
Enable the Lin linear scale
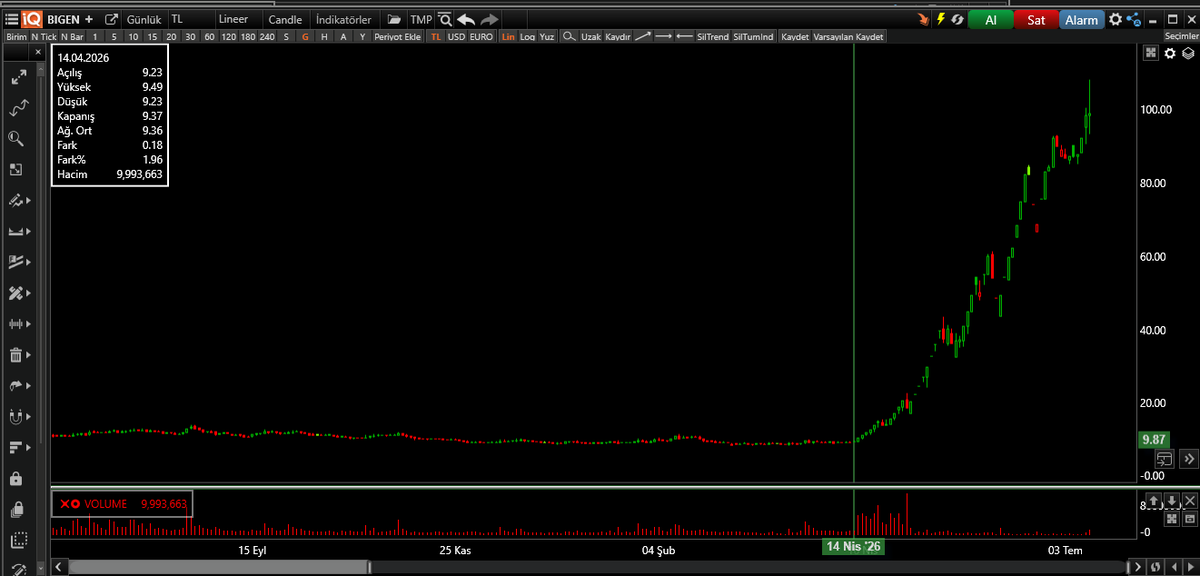click(508, 36)
